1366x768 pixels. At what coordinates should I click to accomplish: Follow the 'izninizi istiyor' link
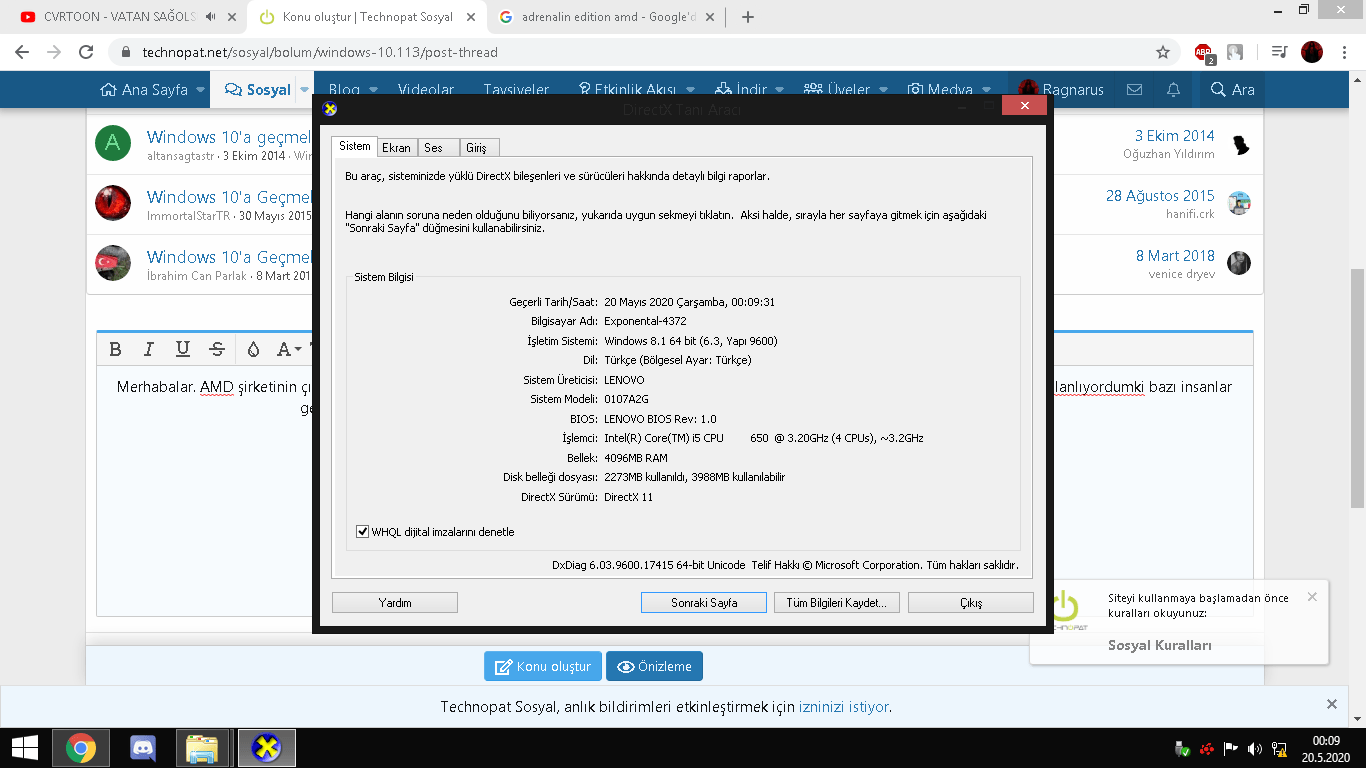[x=844, y=706]
